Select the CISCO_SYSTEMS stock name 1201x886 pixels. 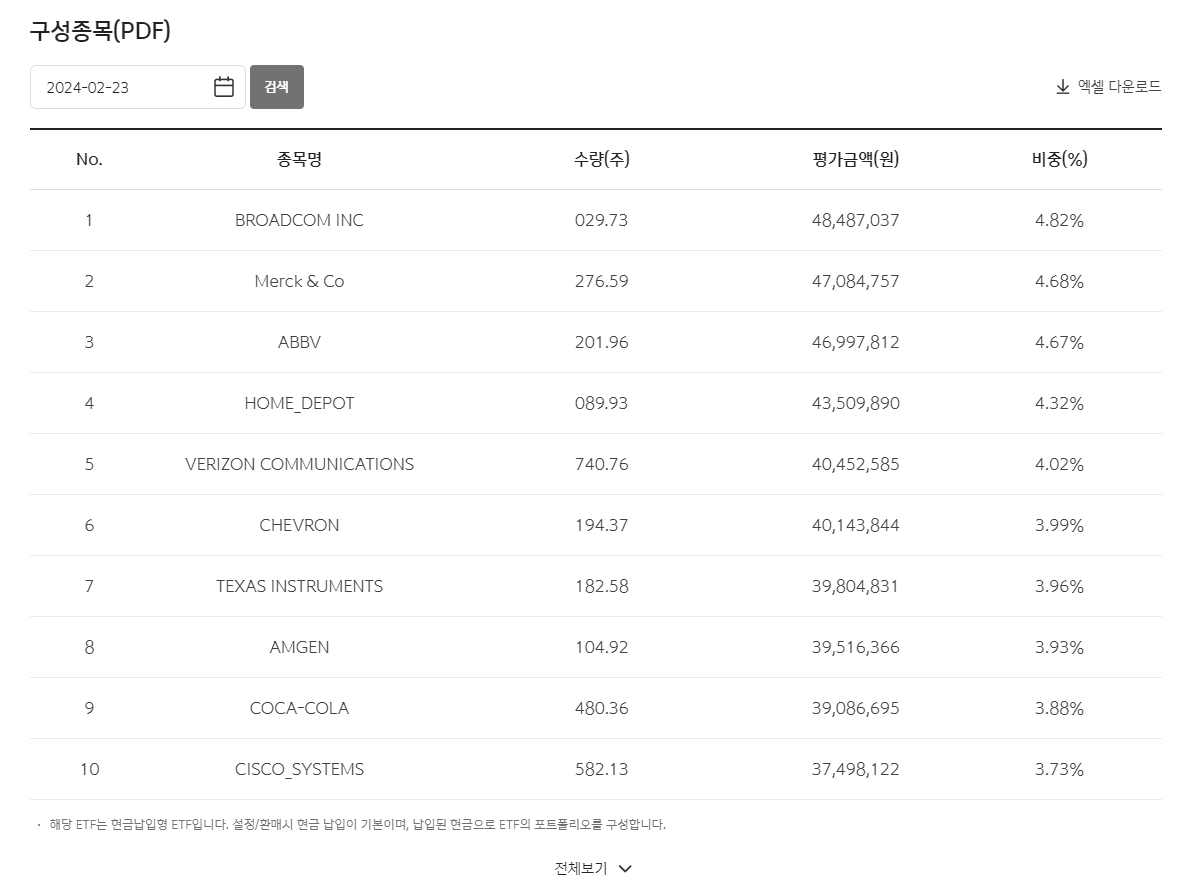tap(299, 769)
